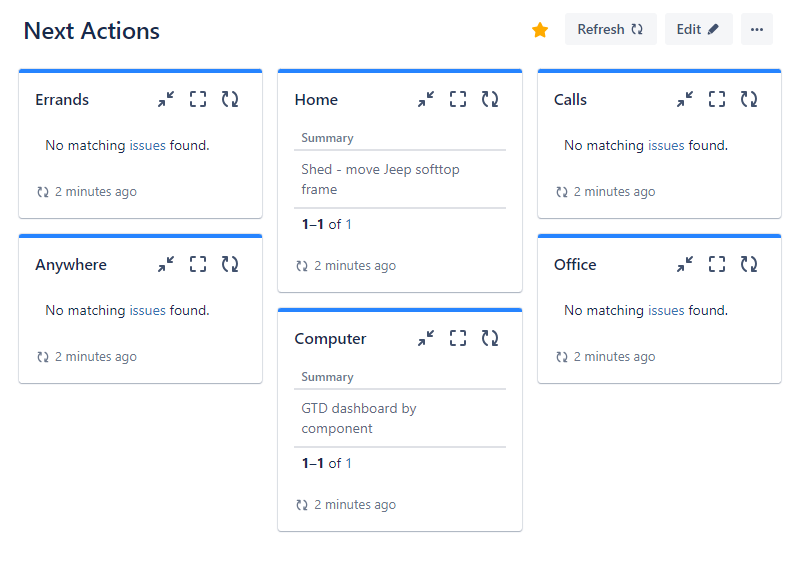Open the more actions ellipsis menu
Viewport: 806px width, 571px height.
757,29
